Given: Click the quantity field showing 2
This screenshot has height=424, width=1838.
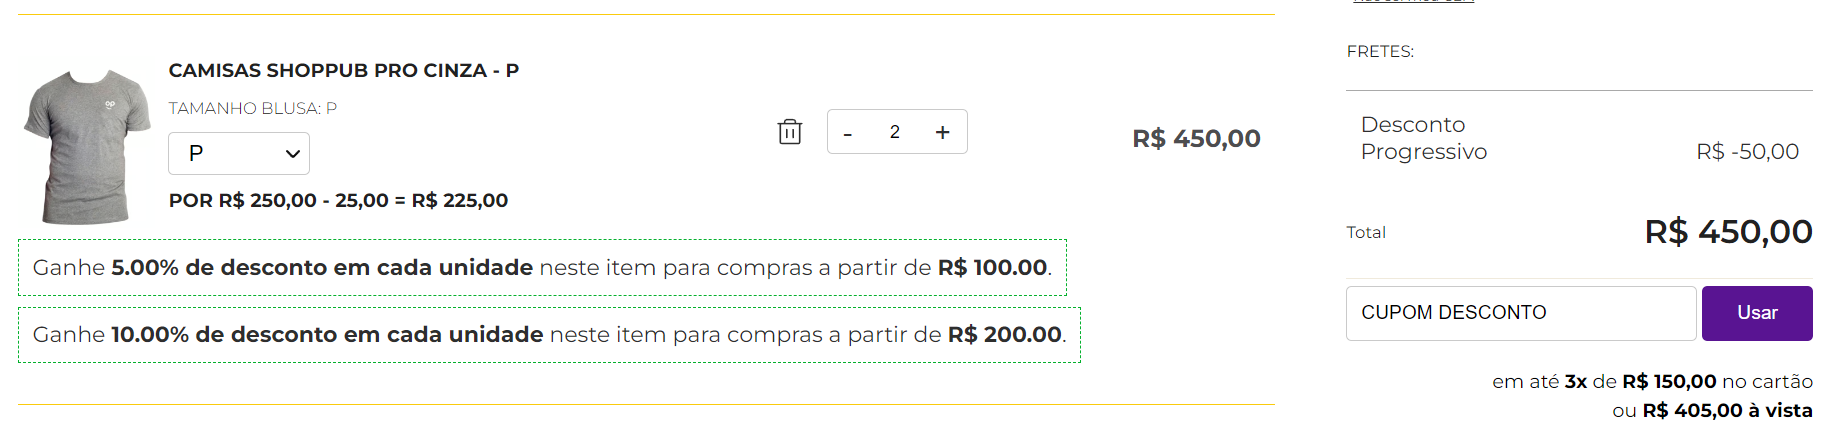Looking at the screenshot, I should point(895,132).
